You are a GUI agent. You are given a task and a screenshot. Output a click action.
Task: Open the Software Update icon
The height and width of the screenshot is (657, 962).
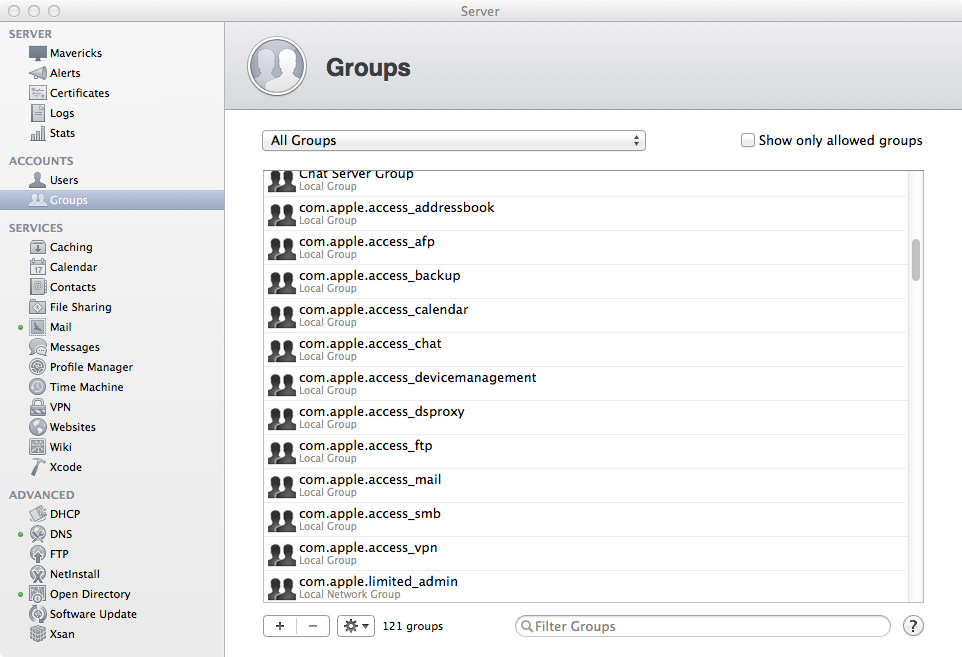click(37, 614)
